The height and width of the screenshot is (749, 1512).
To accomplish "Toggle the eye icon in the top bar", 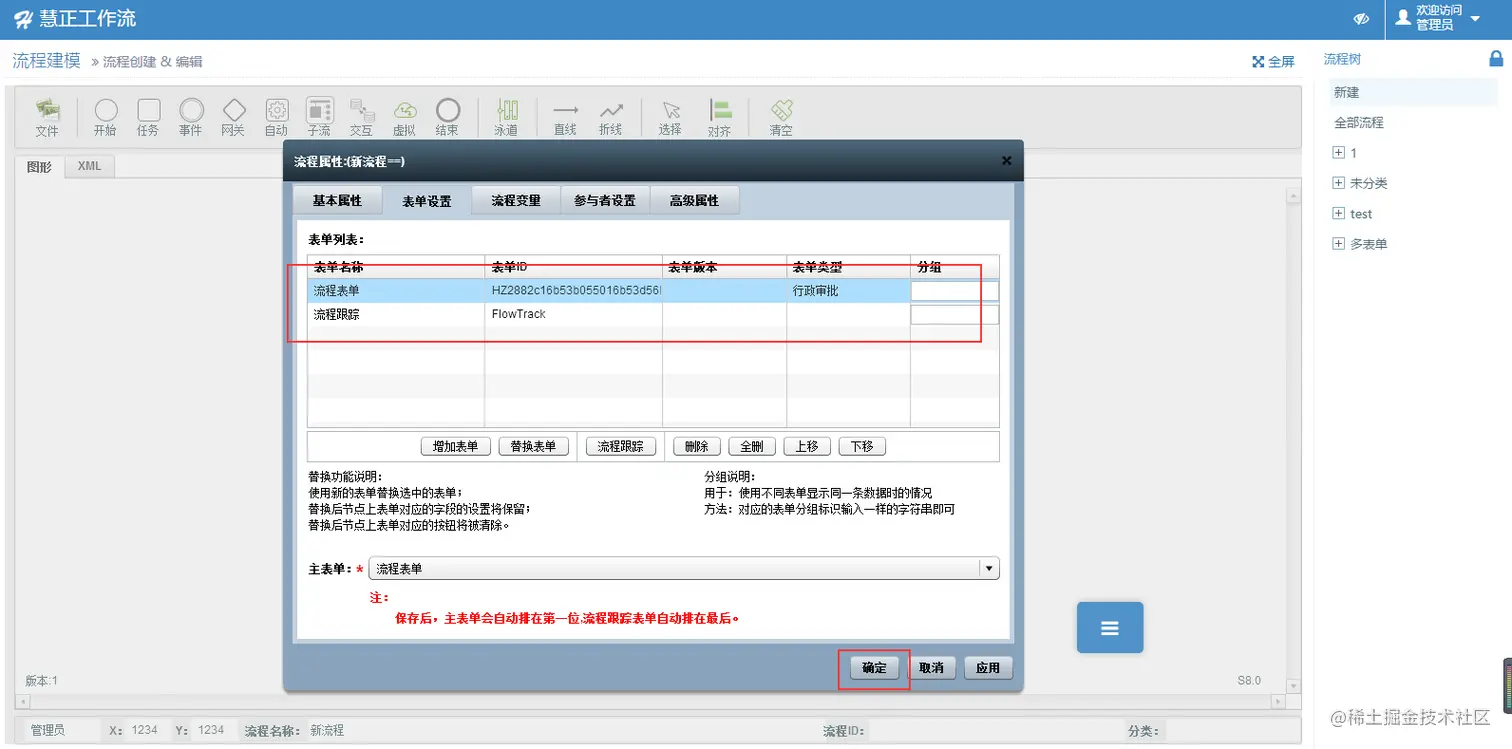I will pyautogui.click(x=1361, y=19).
